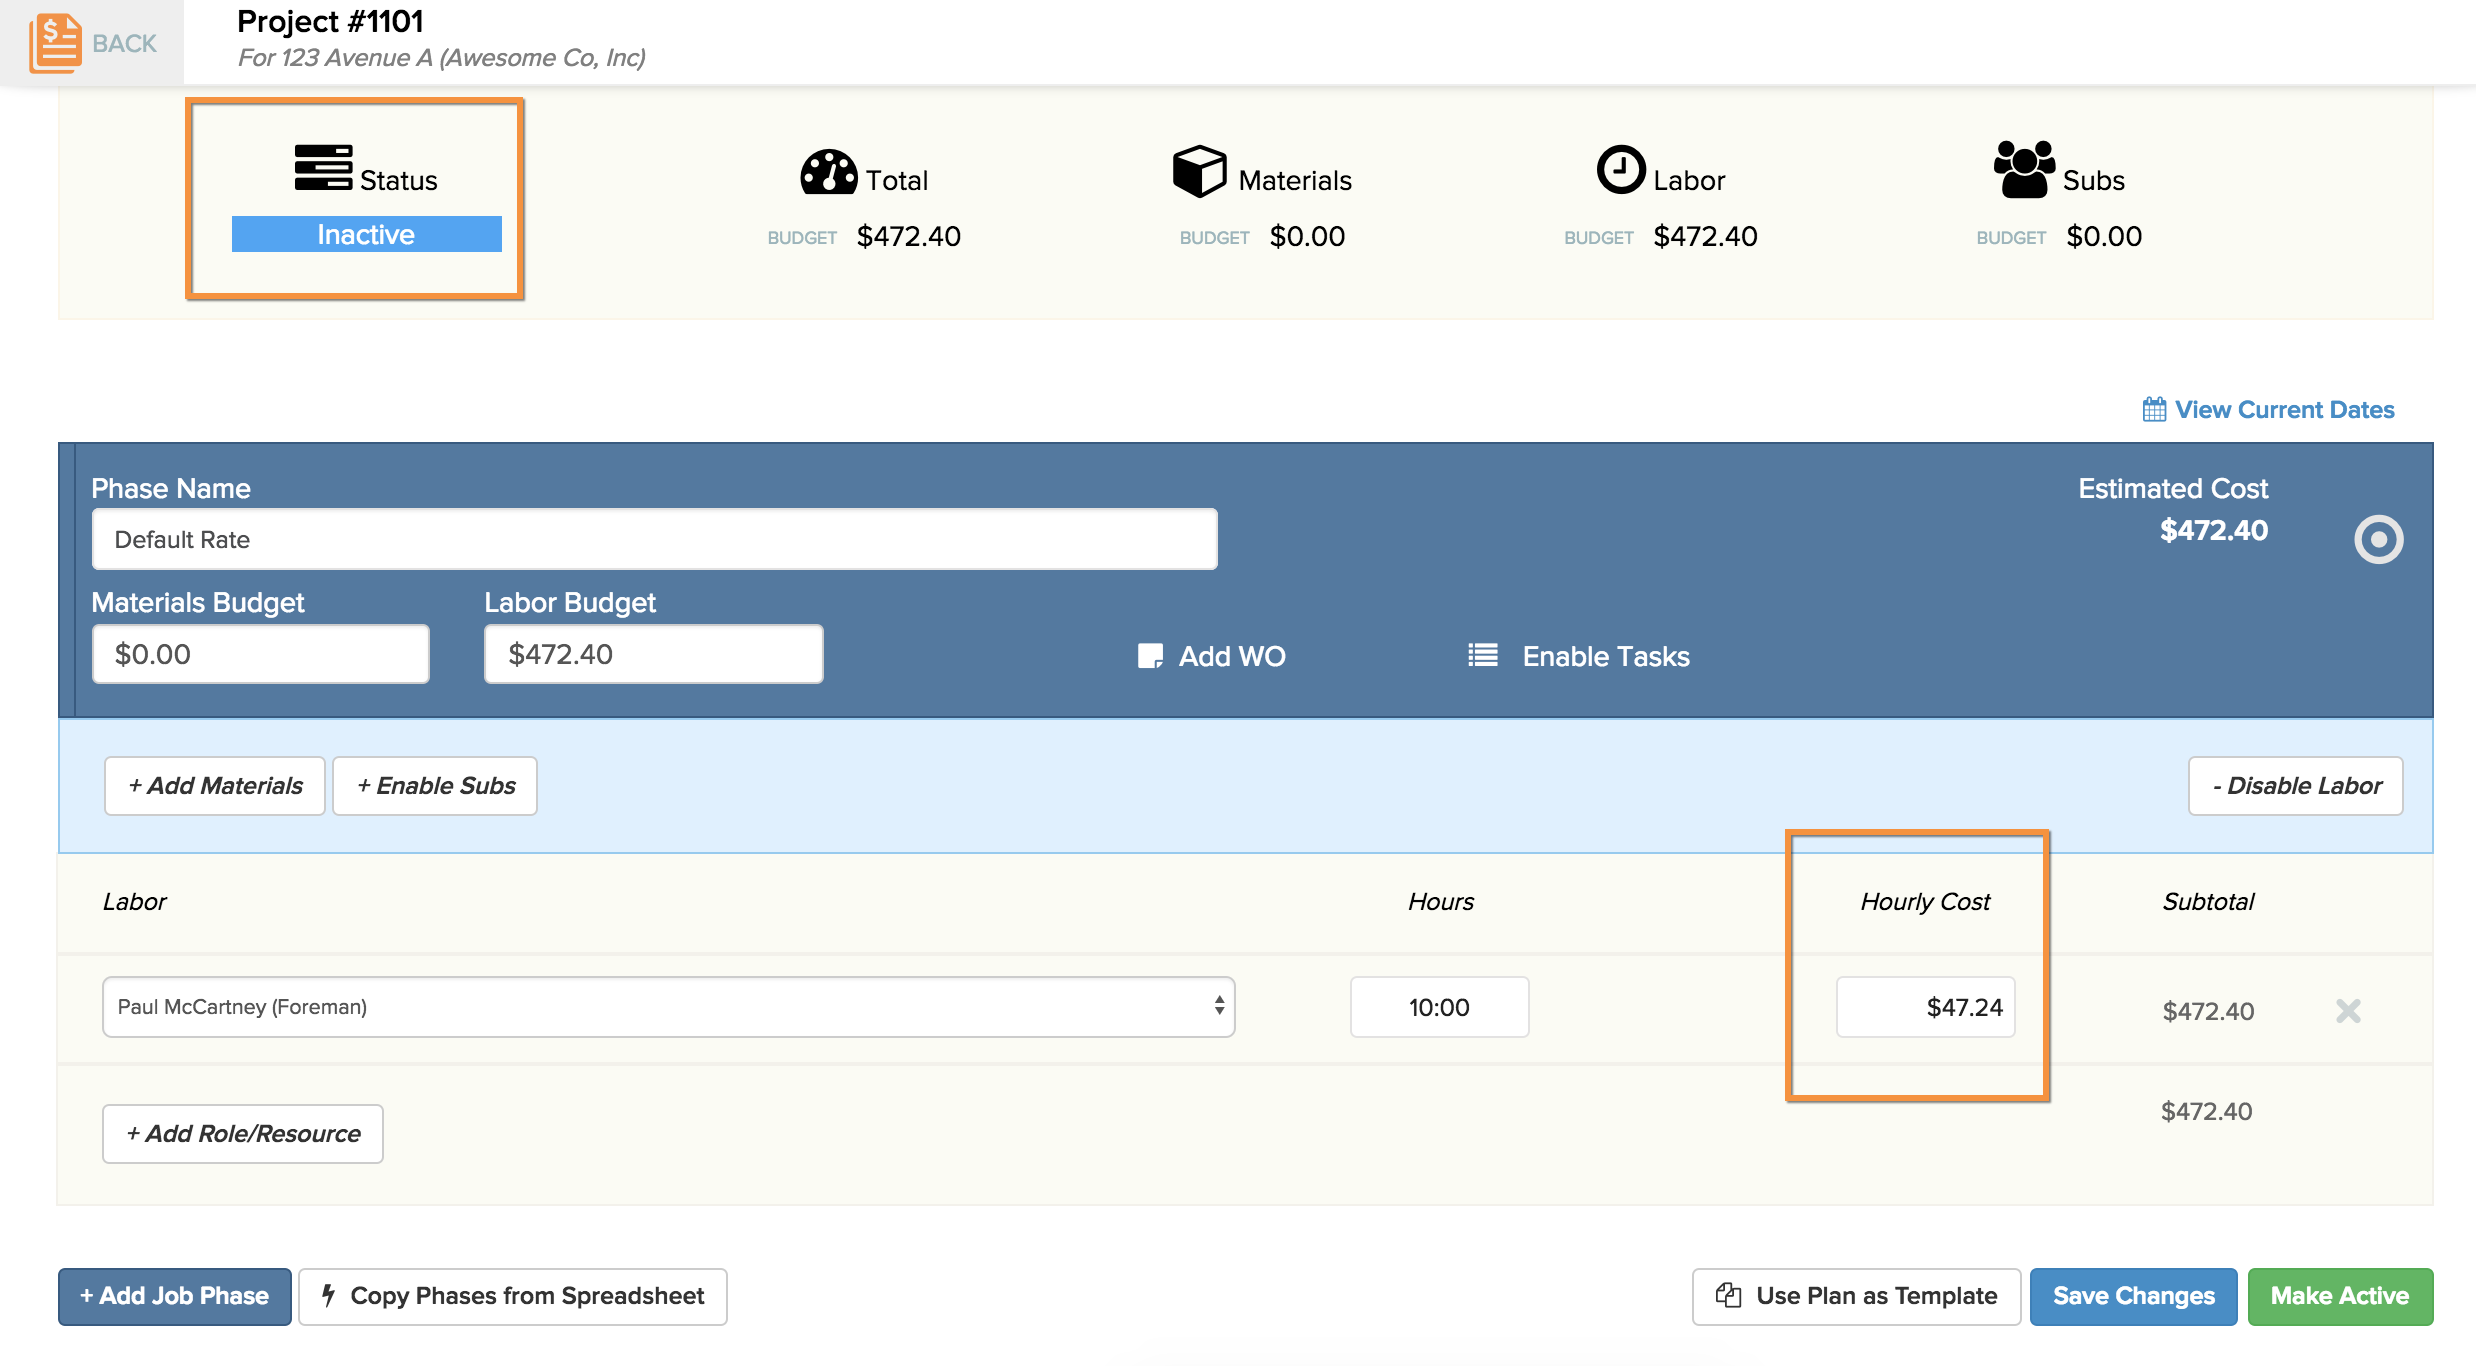Click - Disable Labor button

point(2296,786)
